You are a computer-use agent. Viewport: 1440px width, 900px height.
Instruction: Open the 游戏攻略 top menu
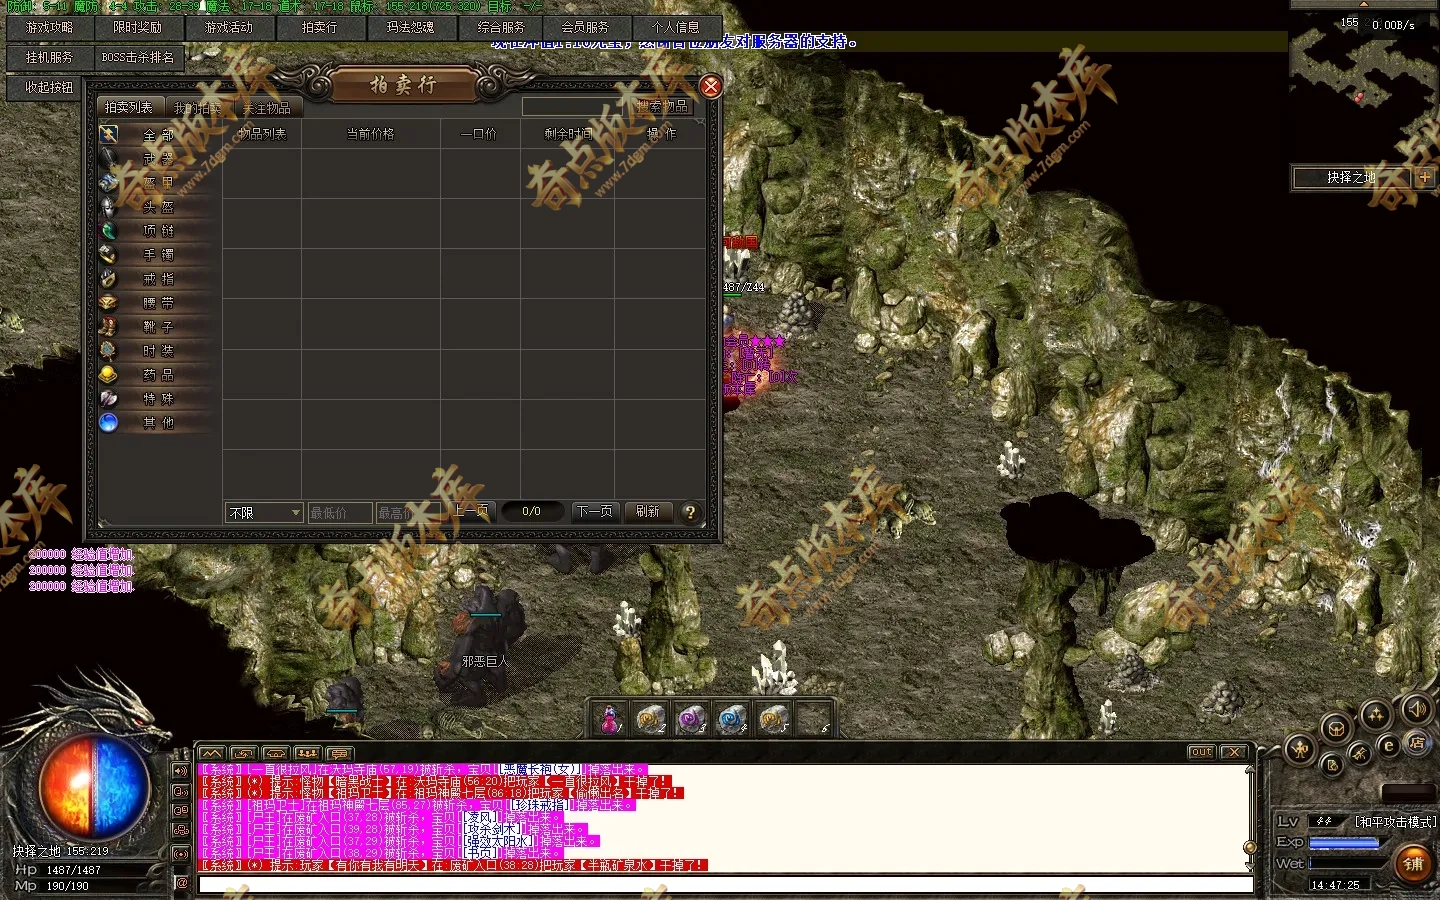50,28
